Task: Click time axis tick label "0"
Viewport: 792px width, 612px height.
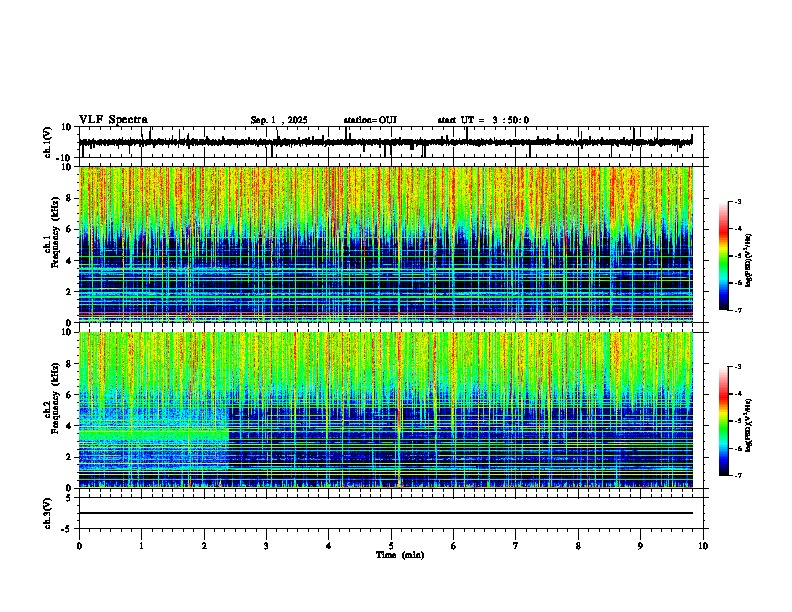Action: 79,546
